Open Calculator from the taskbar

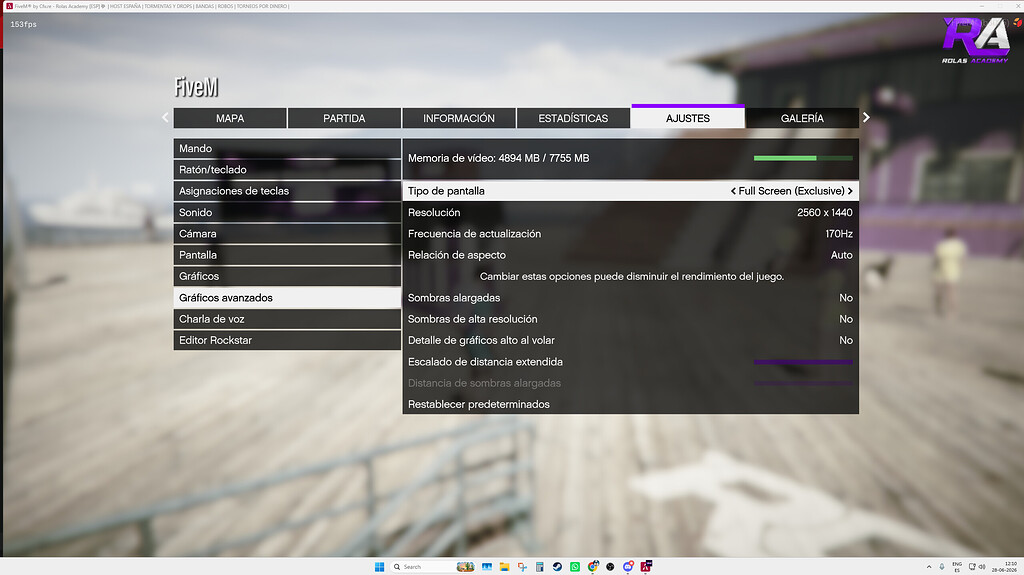coord(539,567)
